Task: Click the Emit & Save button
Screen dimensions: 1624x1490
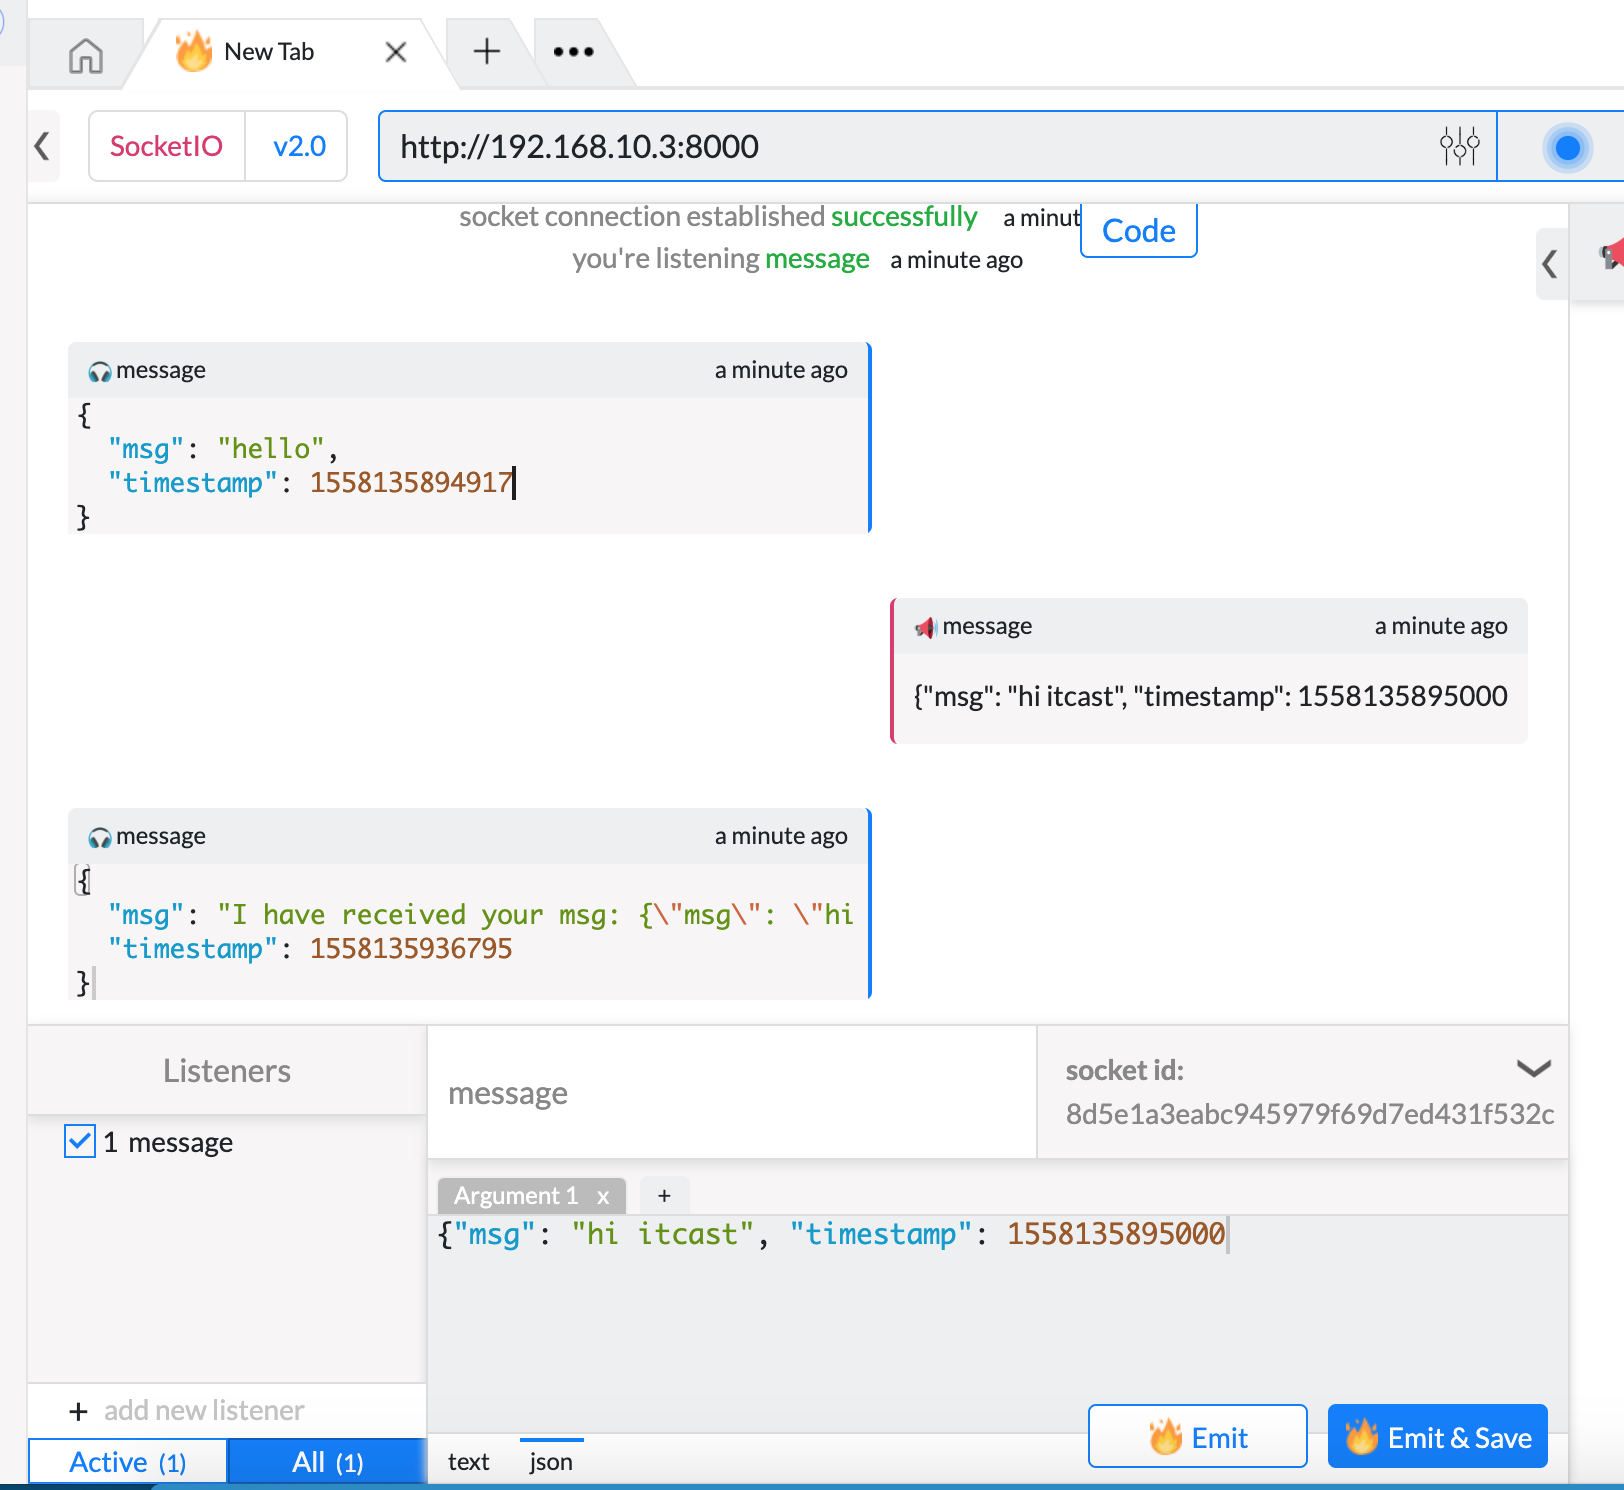Action: pos(1437,1437)
